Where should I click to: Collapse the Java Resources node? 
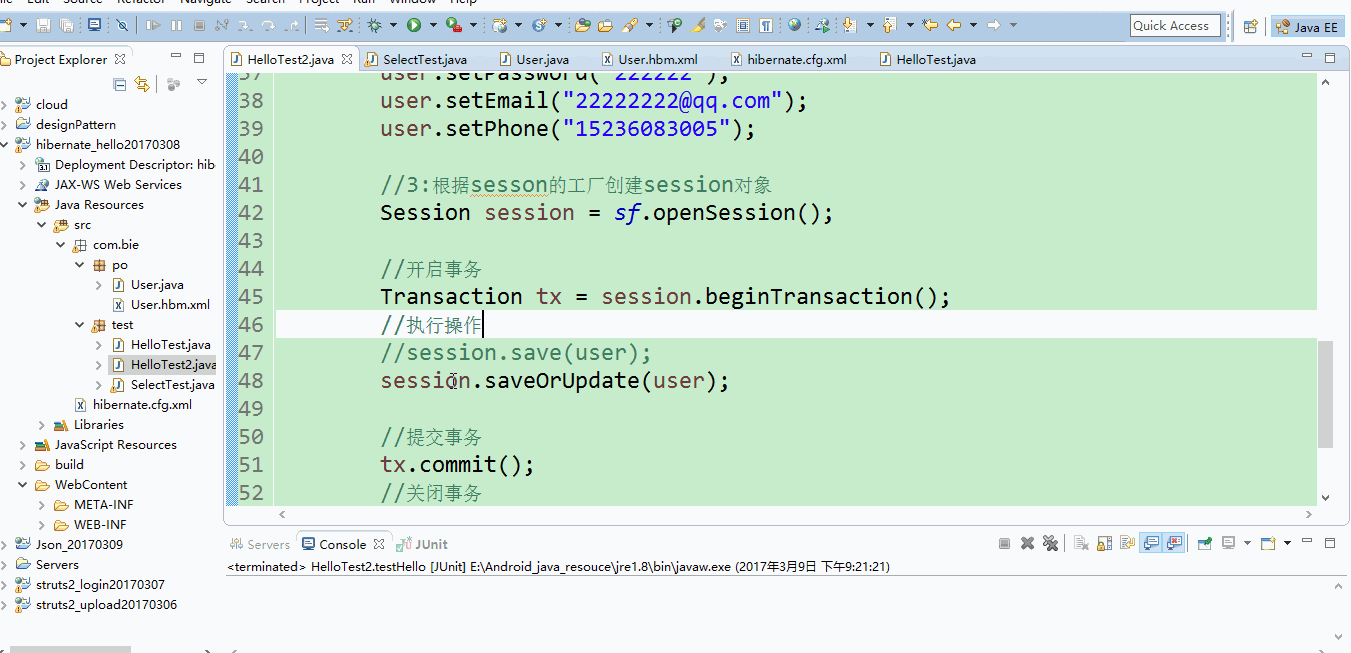[23, 204]
